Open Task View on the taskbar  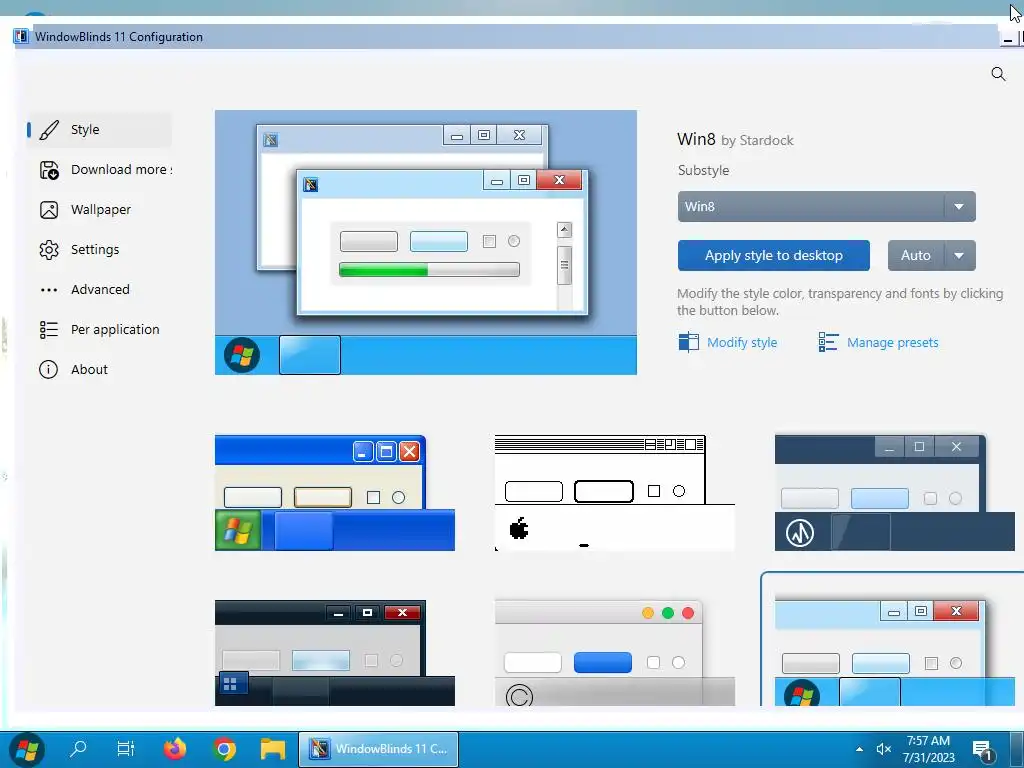tap(125, 748)
